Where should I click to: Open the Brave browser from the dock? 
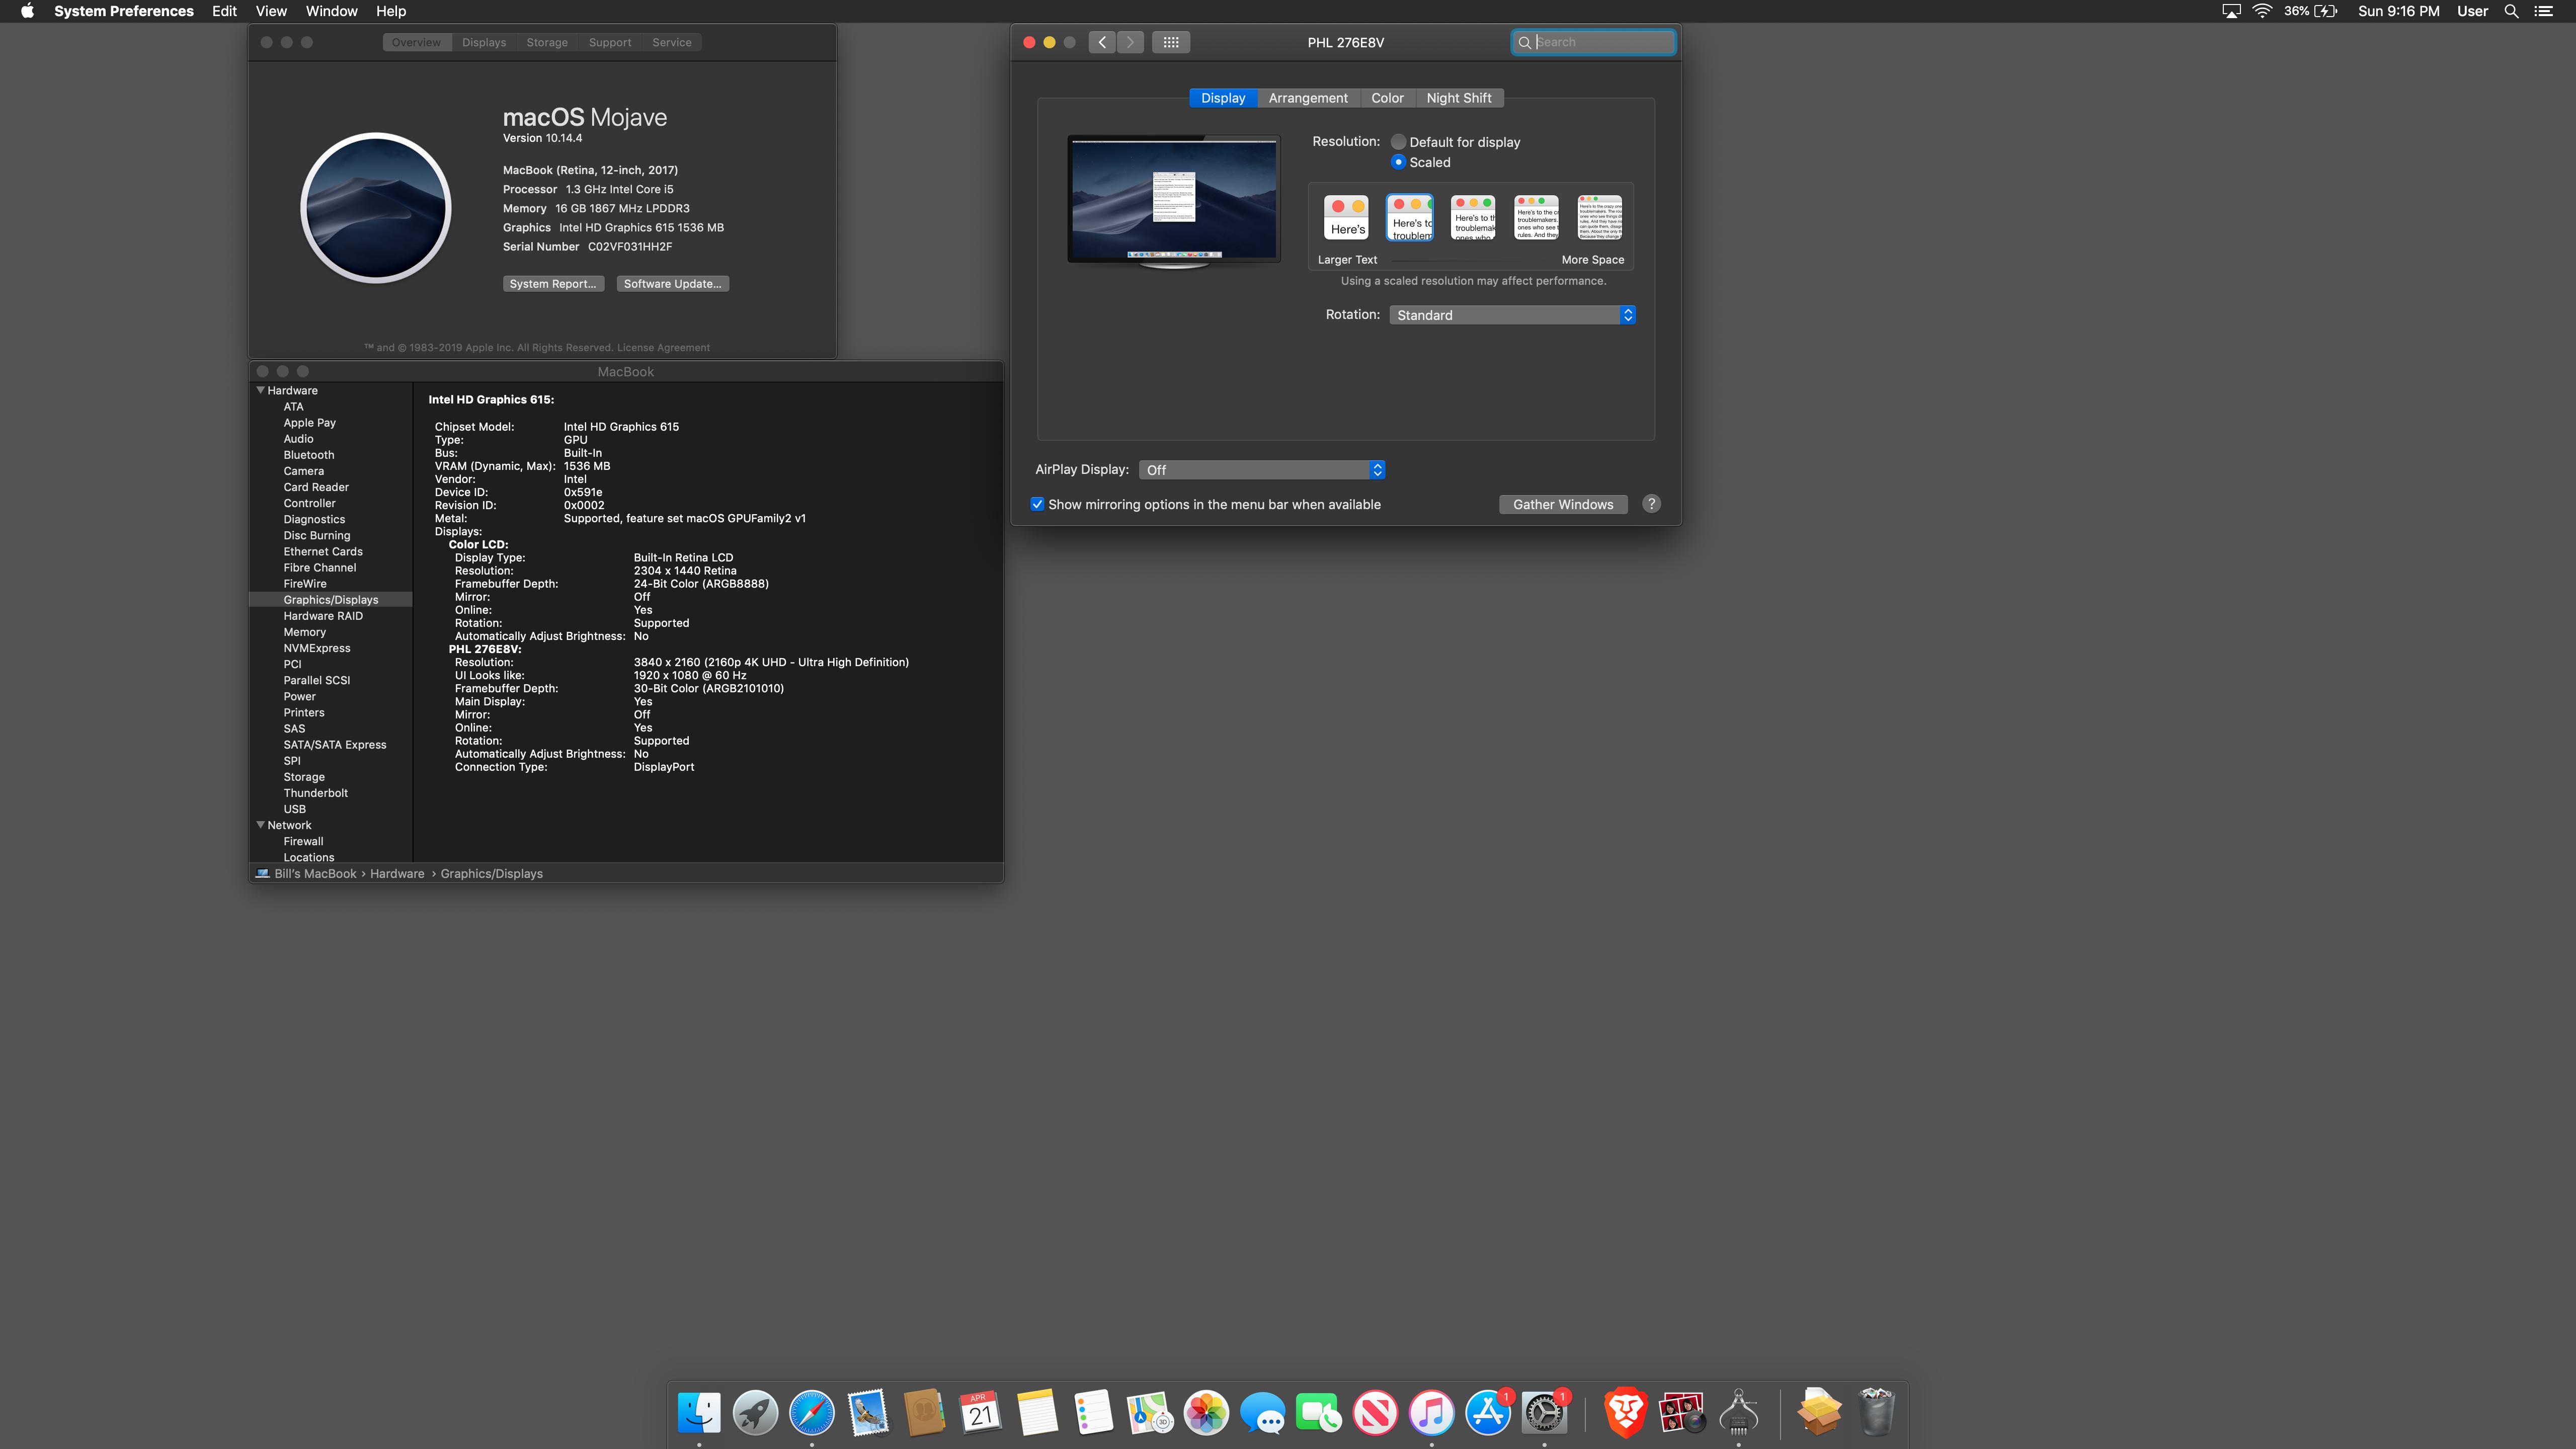(x=1625, y=1413)
